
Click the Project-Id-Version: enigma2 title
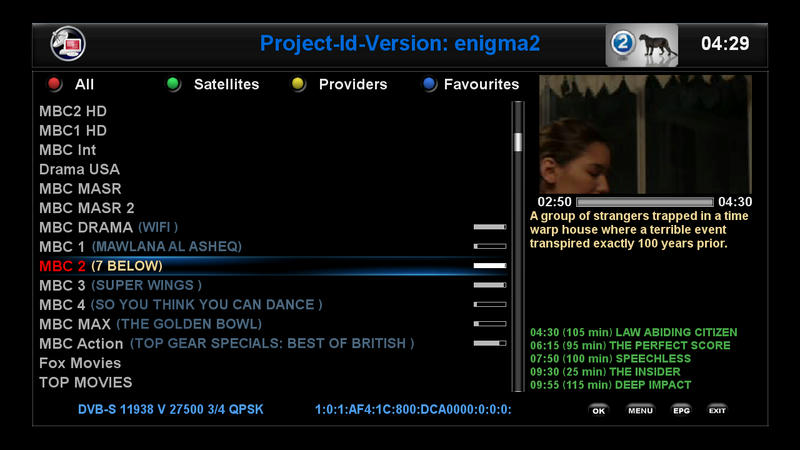[399, 44]
